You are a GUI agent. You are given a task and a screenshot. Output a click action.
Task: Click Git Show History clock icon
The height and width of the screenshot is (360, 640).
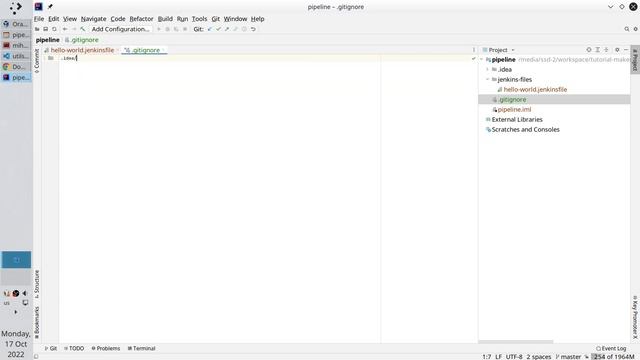(244, 29)
